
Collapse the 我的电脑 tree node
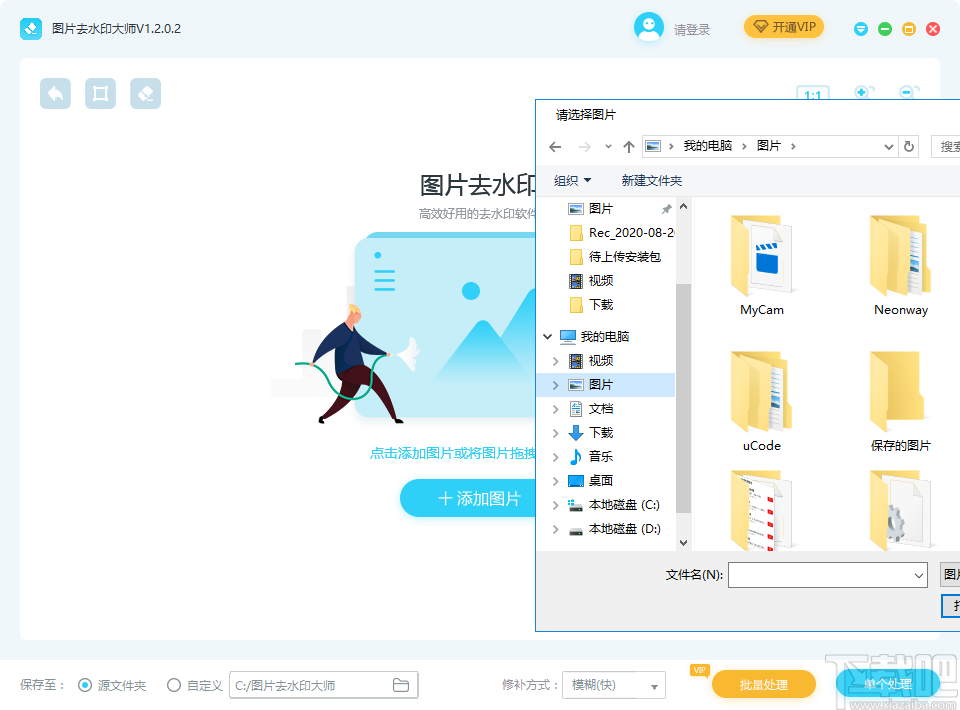click(546, 336)
